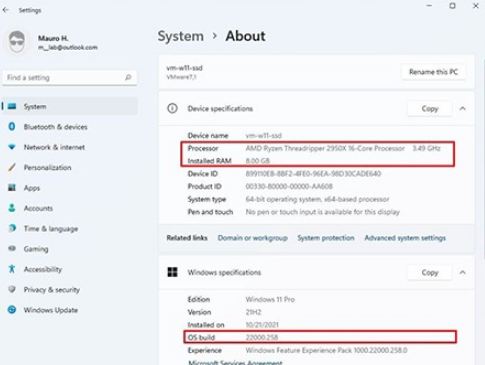Select the Installed on date value
The image size is (485, 365).
[x=262, y=325]
